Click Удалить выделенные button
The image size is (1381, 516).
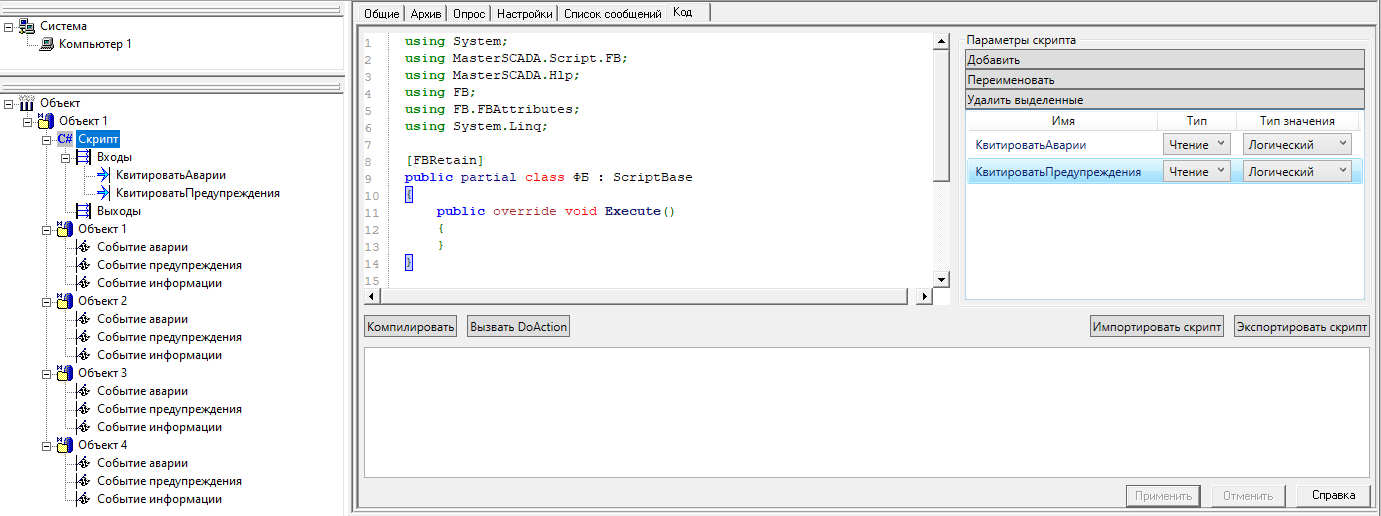(1165, 100)
